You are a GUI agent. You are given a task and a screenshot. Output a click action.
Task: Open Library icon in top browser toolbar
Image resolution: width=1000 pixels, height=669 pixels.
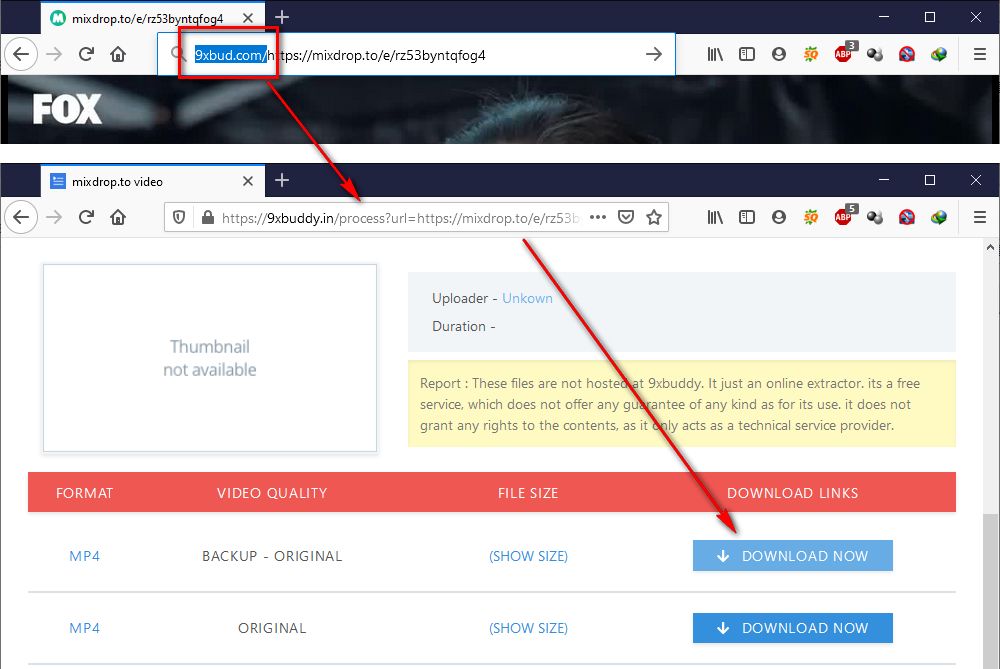click(715, 54)
